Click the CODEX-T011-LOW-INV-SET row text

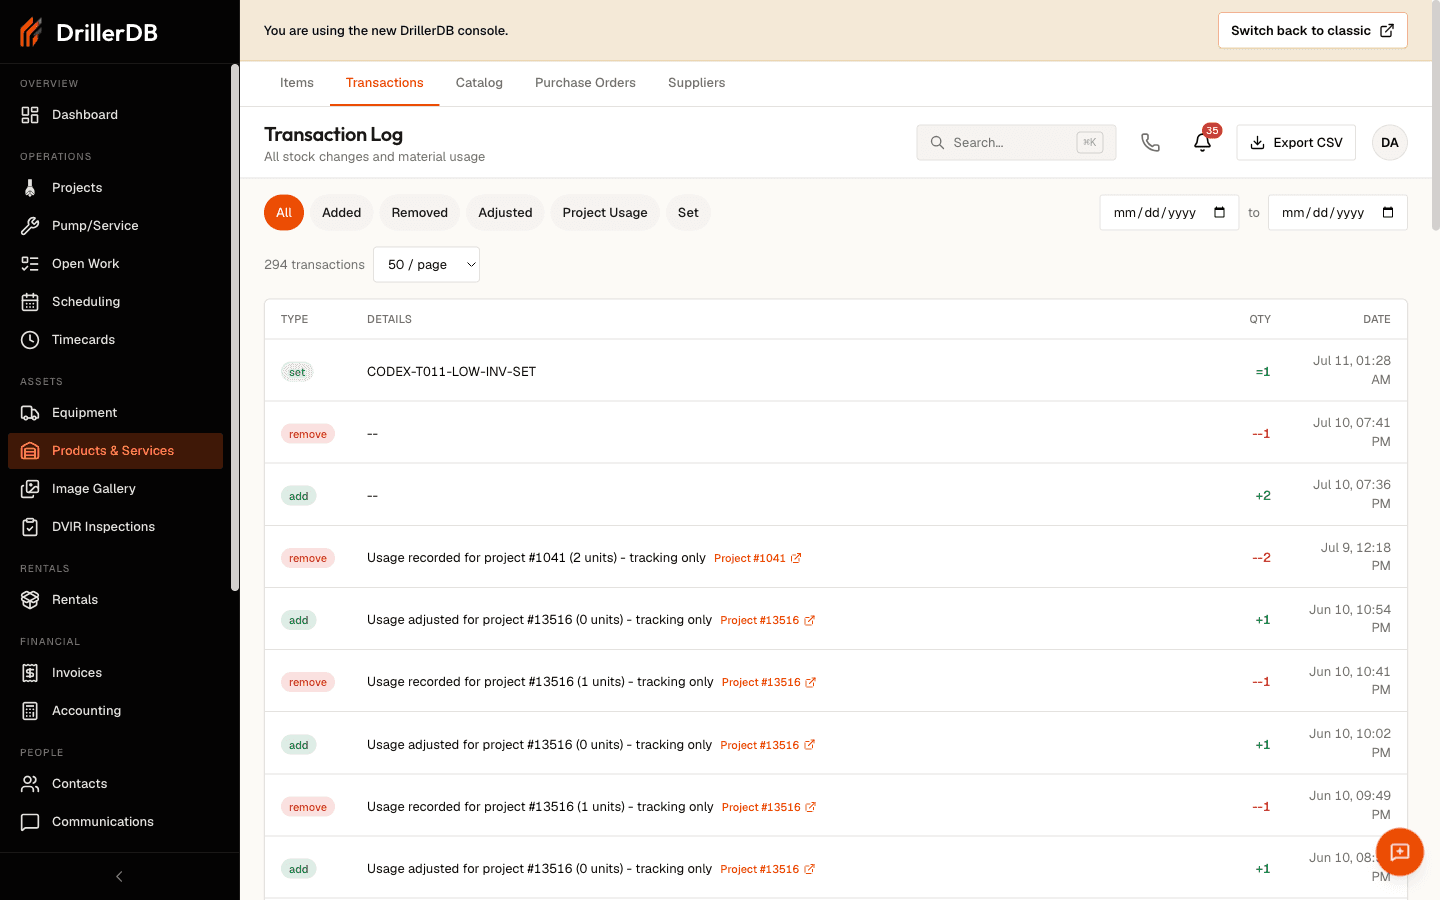click(x=452, y=372)
